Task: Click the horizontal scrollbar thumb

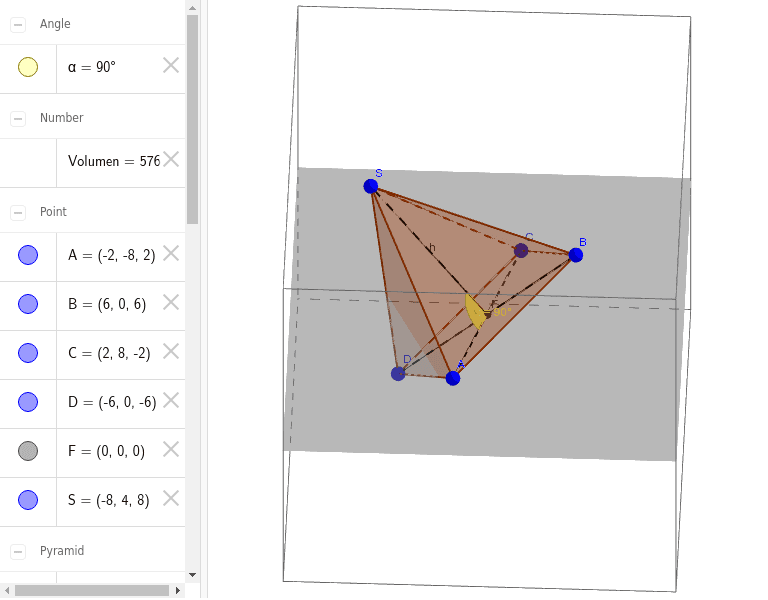Action: tap(92, 591)
